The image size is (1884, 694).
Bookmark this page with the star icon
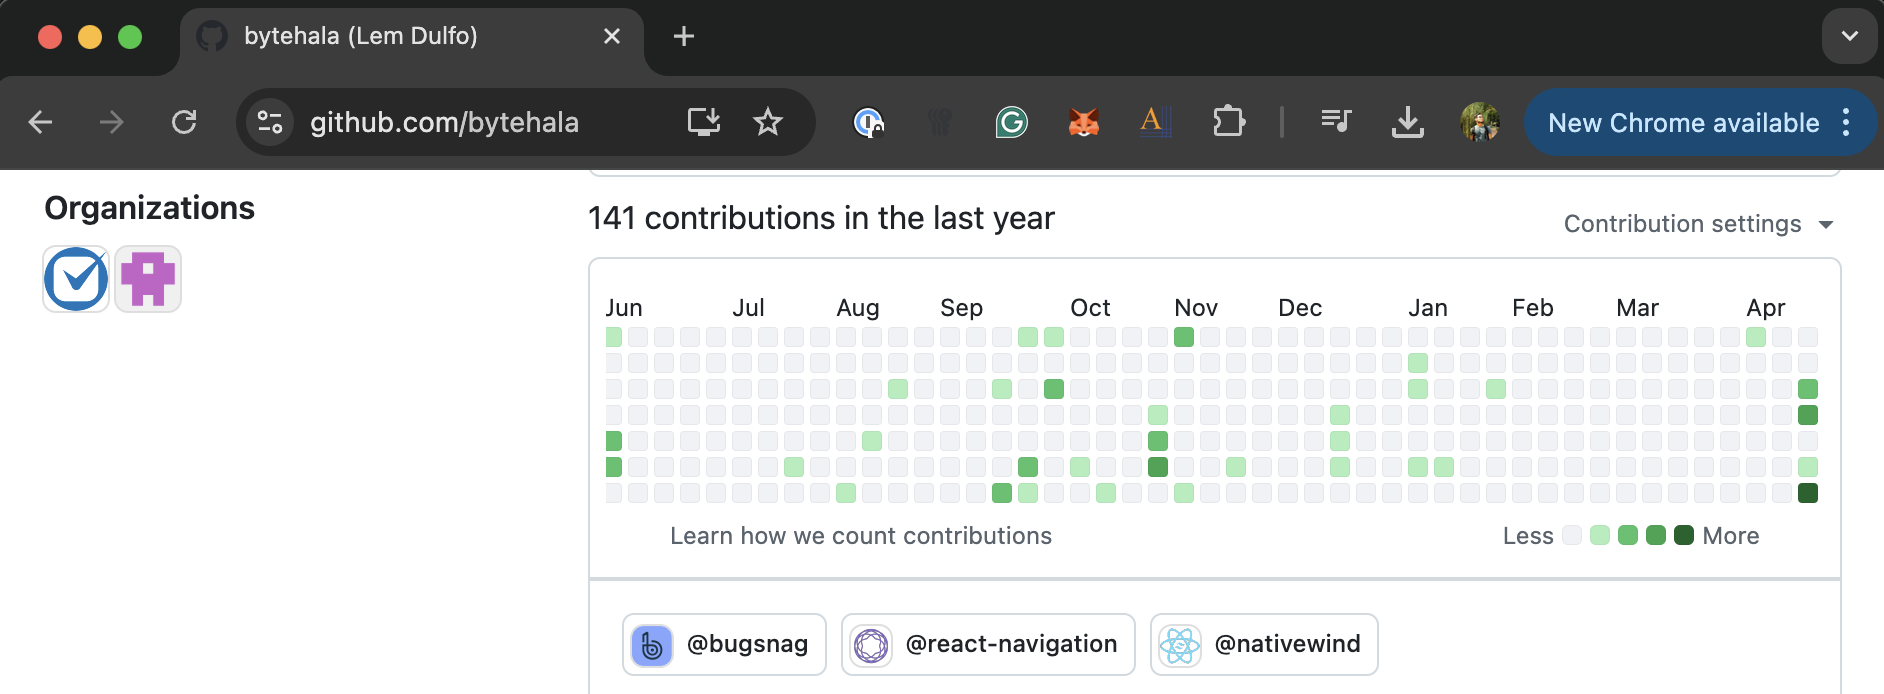(768, 122)
